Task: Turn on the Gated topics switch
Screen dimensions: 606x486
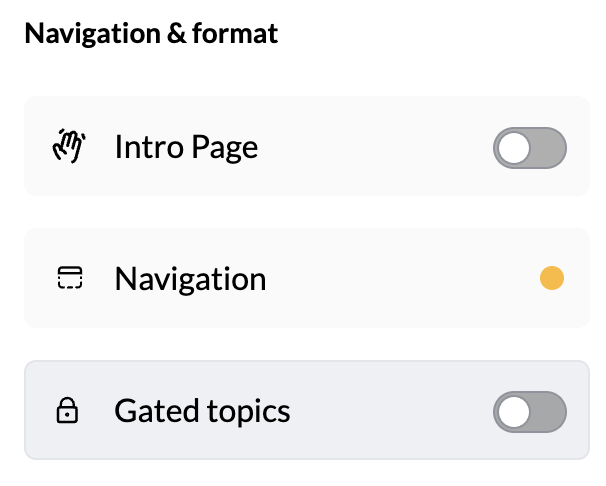Action: point(529,411)
